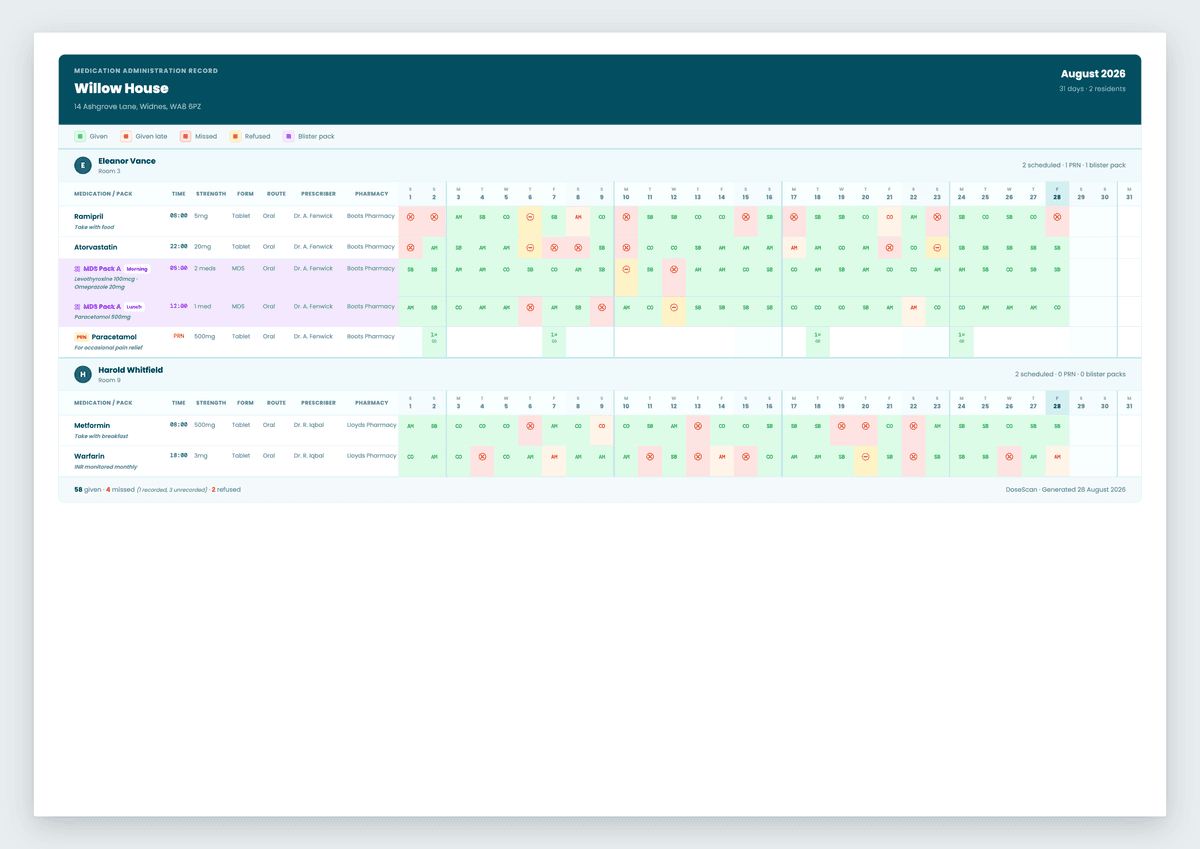
Task: Click the Lunch tag on MDS Pack A
Action: 134,307
